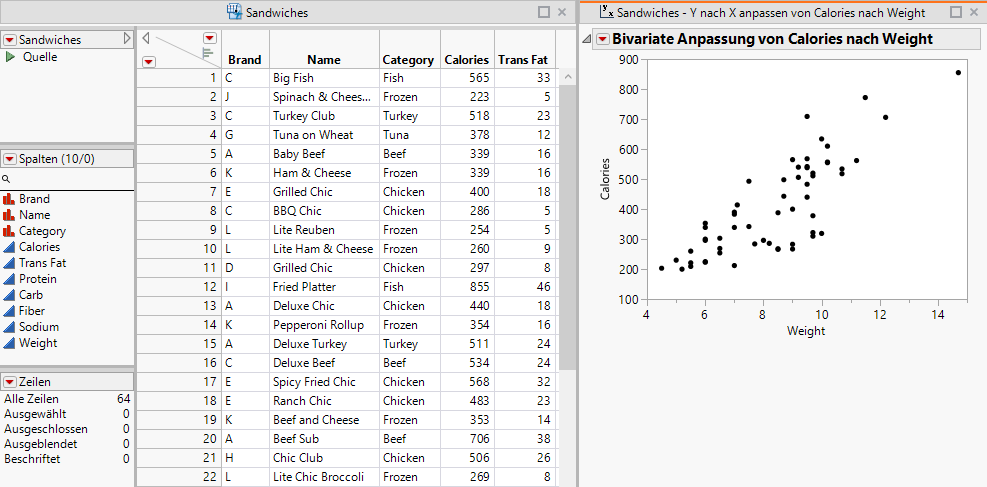Open the Bivariate Anpassung red triangle menu
The width and height of the screenshot is (987, 487).
click(x=603, y=39)
